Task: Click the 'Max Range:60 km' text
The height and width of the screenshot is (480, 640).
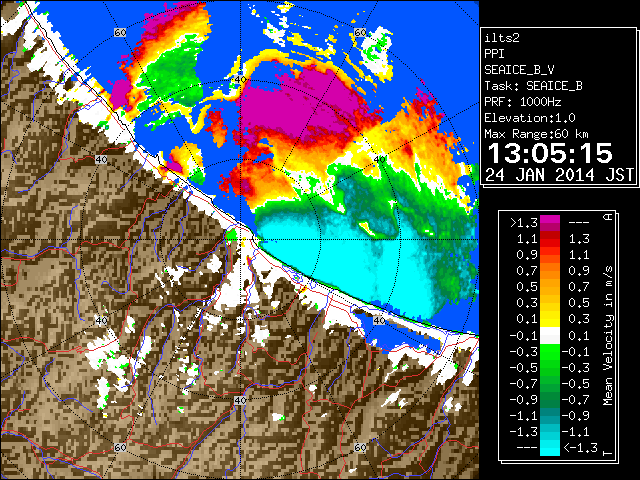Action: 536,134
